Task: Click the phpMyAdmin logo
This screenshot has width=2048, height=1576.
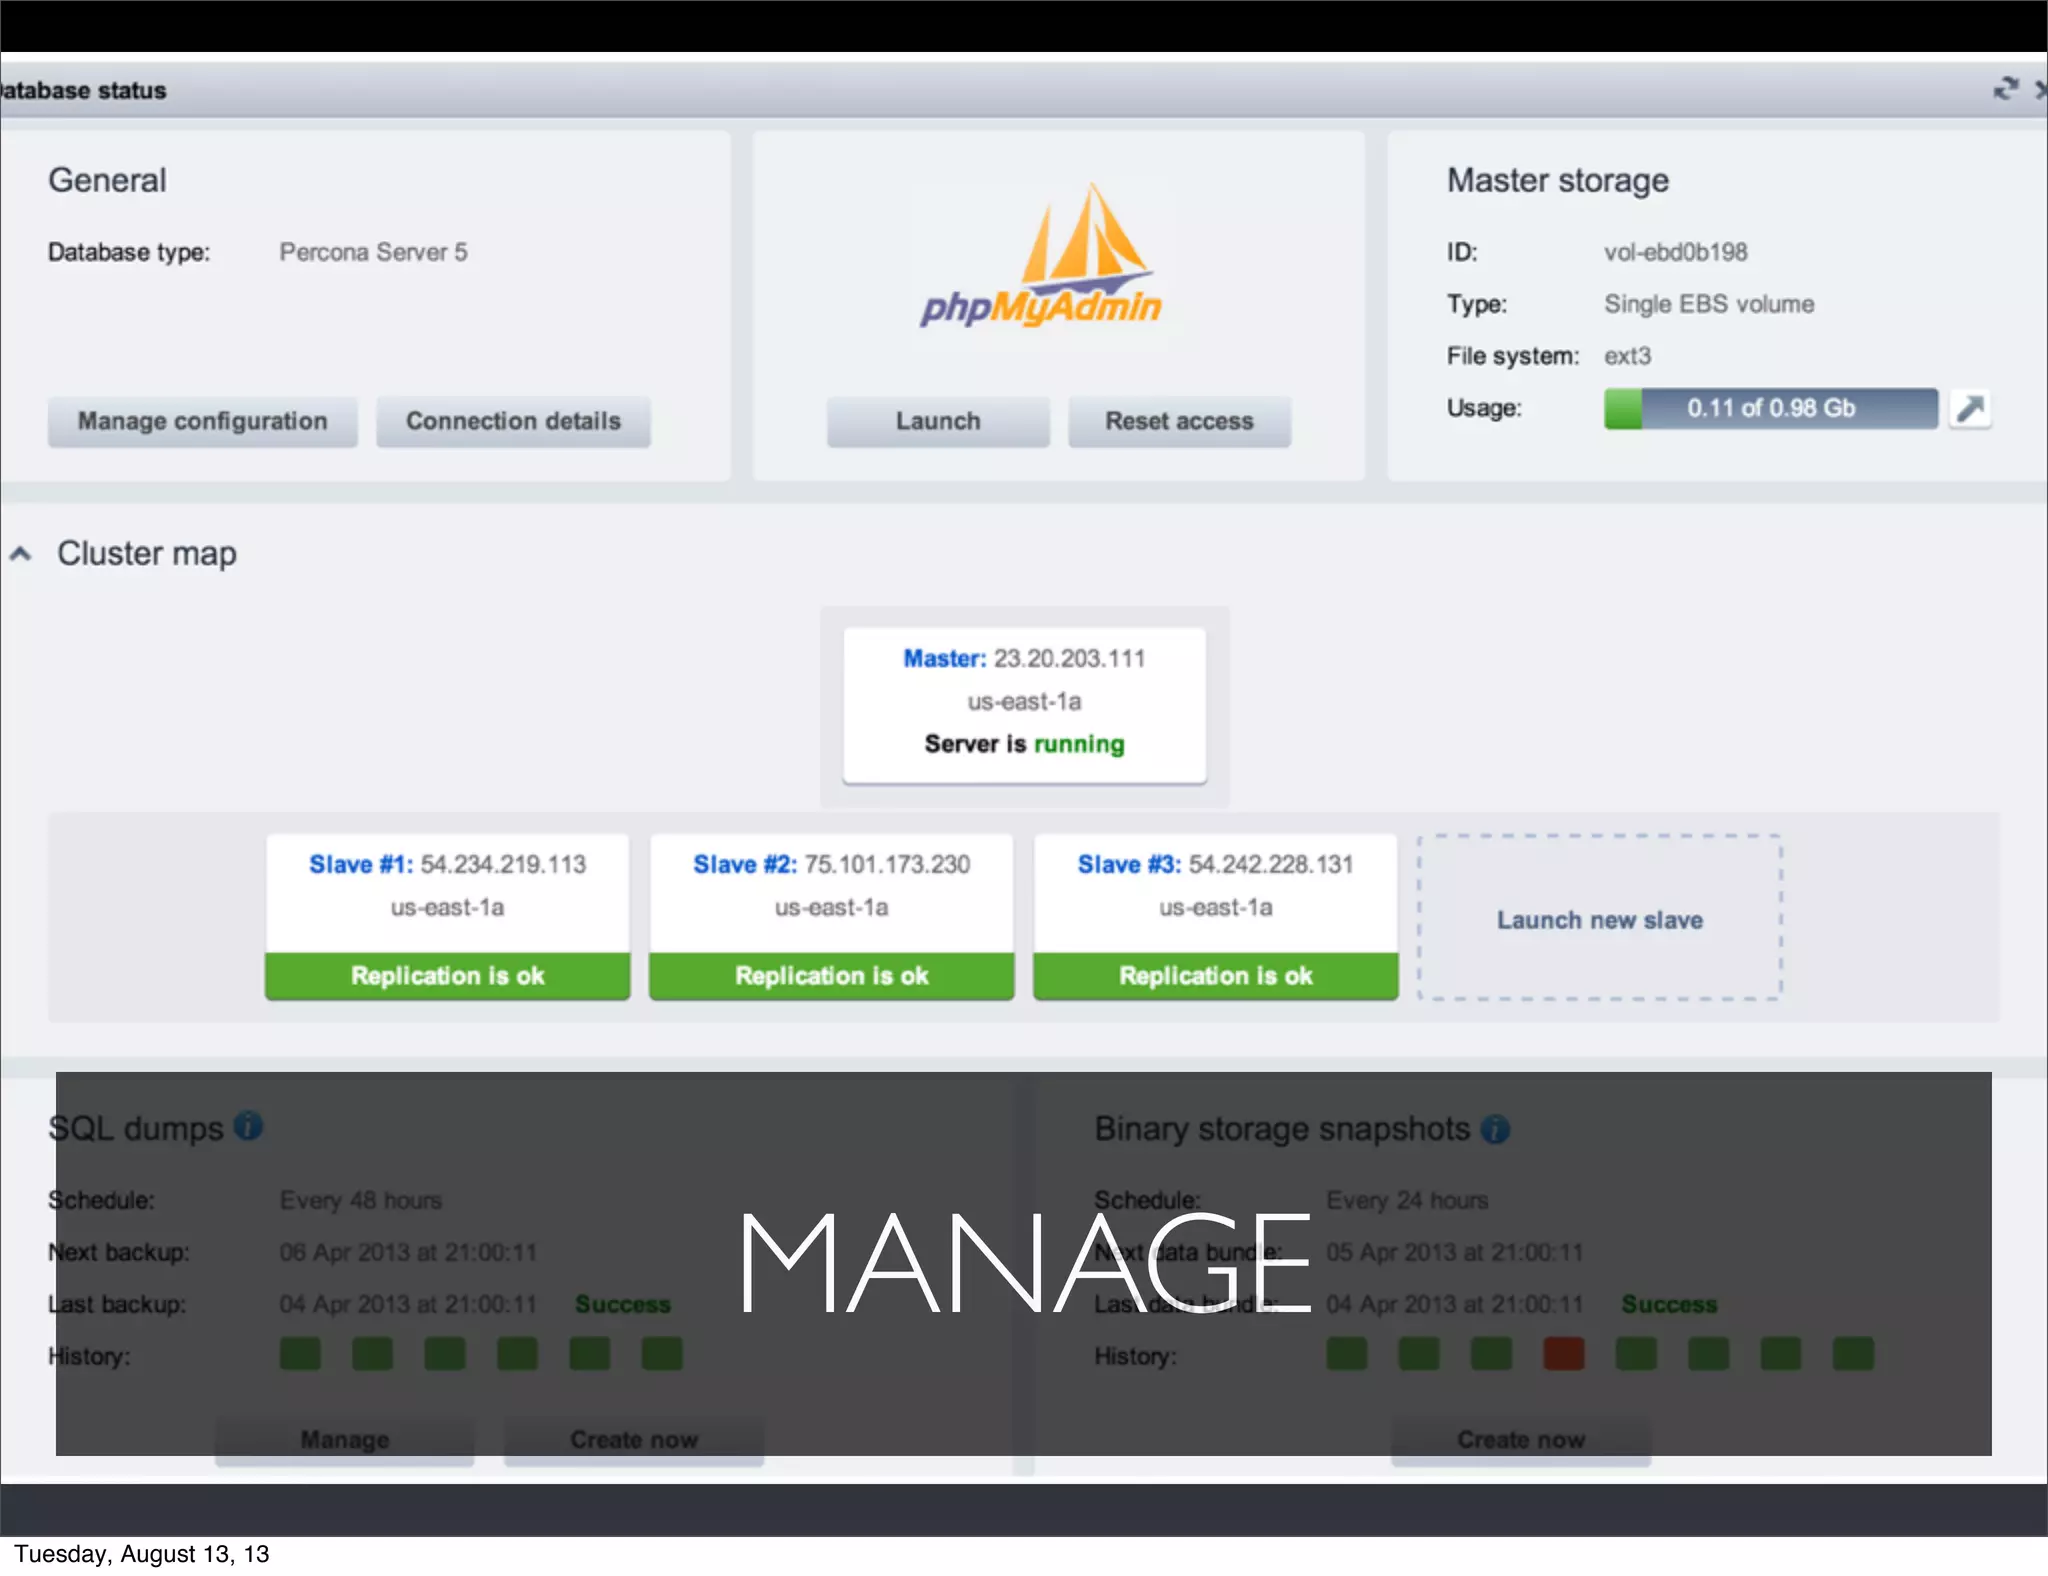Action: [1041, 256]
